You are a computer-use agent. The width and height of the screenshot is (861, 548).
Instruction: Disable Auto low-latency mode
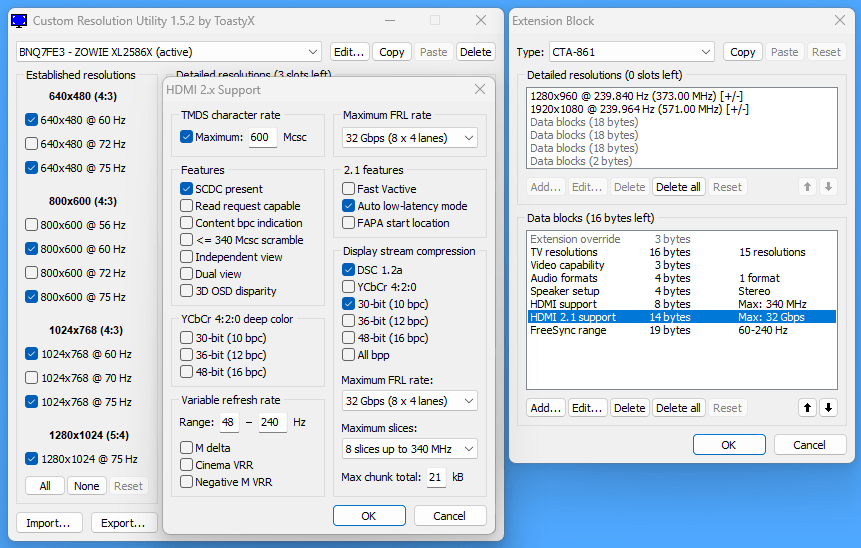[348, 206]
